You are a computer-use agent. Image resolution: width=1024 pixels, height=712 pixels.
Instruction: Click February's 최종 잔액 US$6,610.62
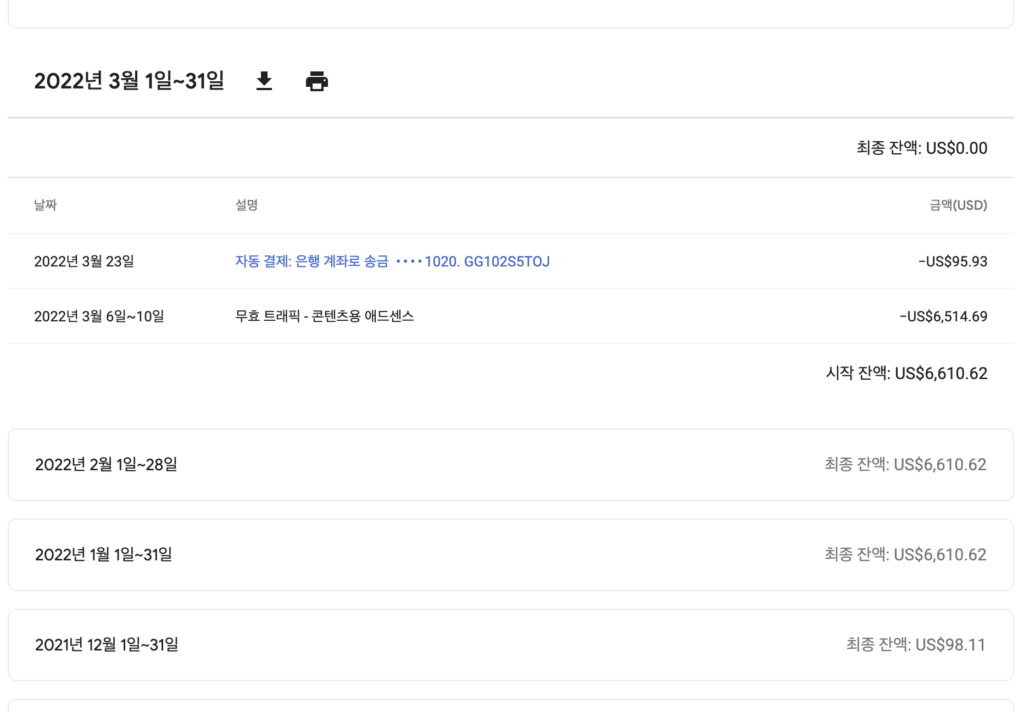coord(905,464)
